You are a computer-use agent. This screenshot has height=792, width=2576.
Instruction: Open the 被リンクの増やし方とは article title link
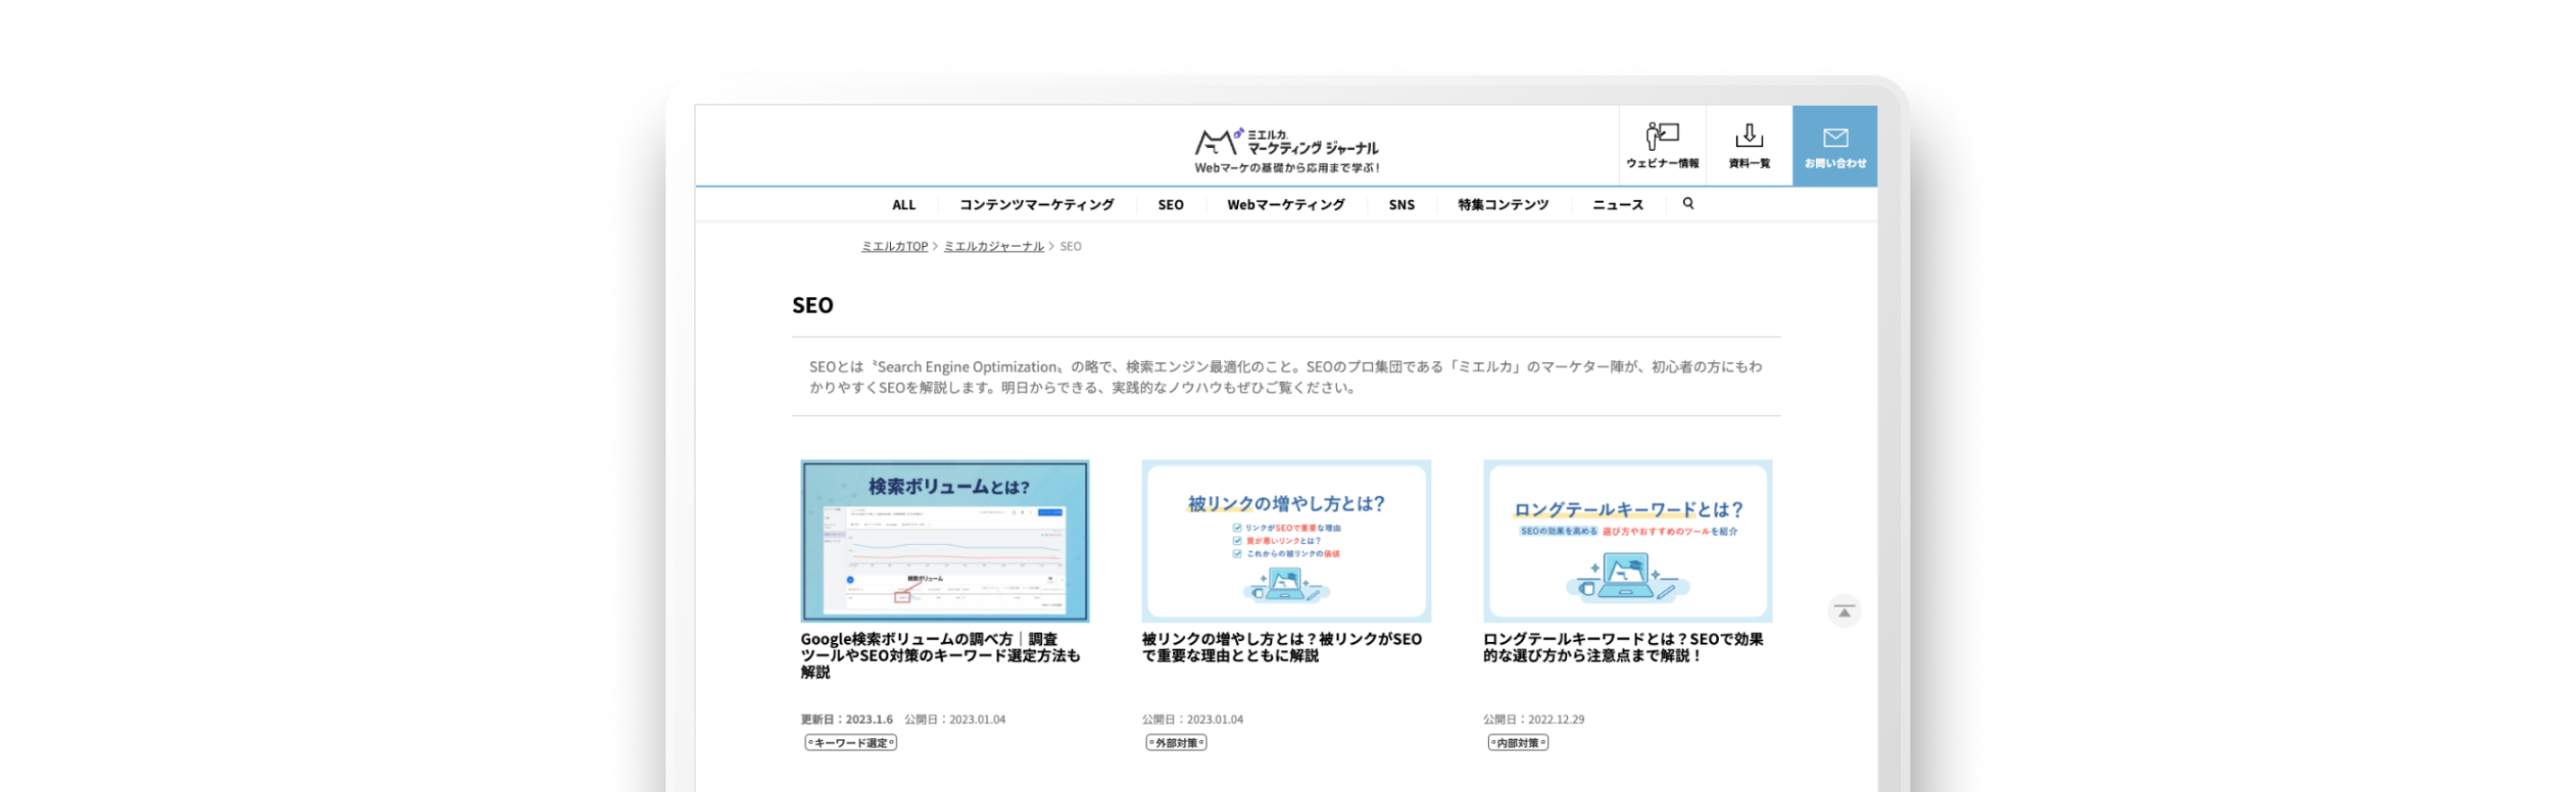coord(1281,647)
